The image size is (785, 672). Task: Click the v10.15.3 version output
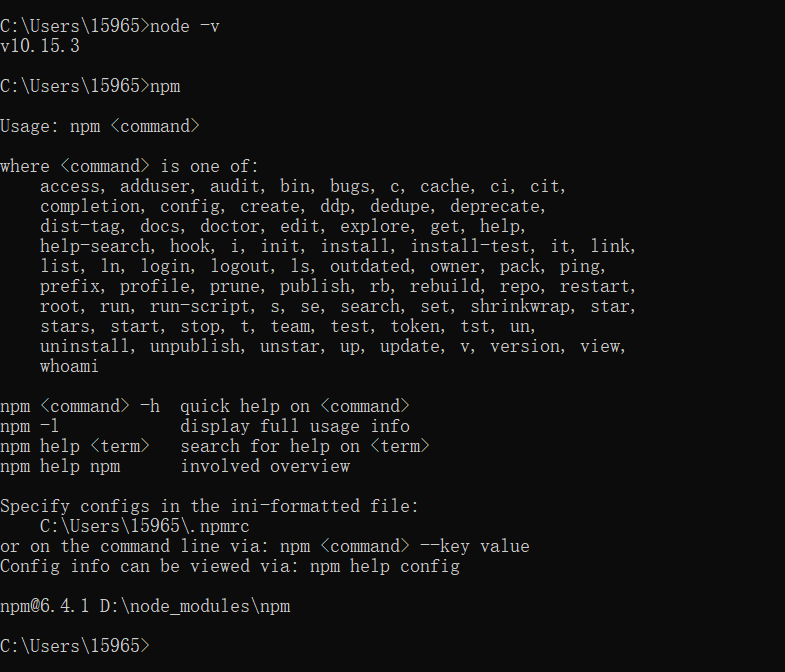coord(40,46)
